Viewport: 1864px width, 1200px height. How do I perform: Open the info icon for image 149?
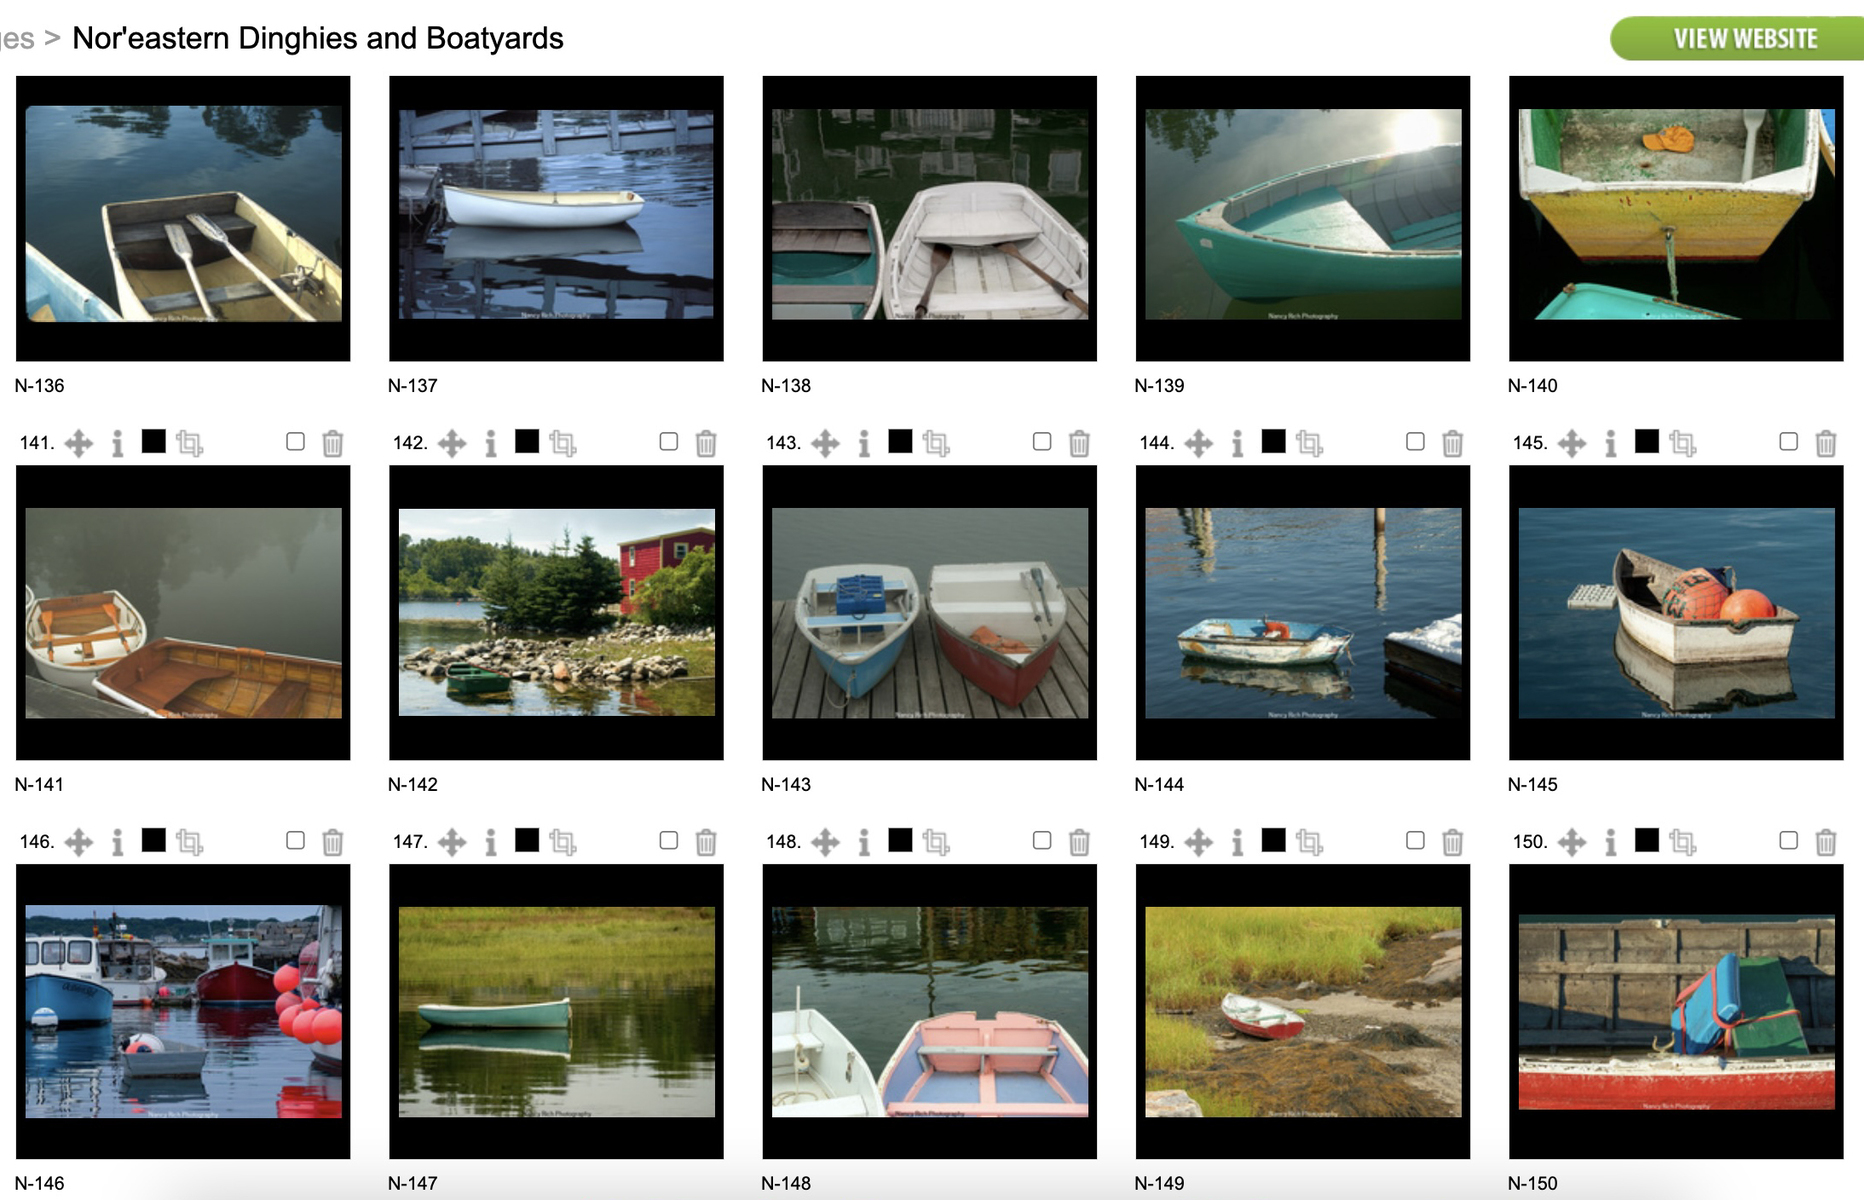tap(1238, 842)
